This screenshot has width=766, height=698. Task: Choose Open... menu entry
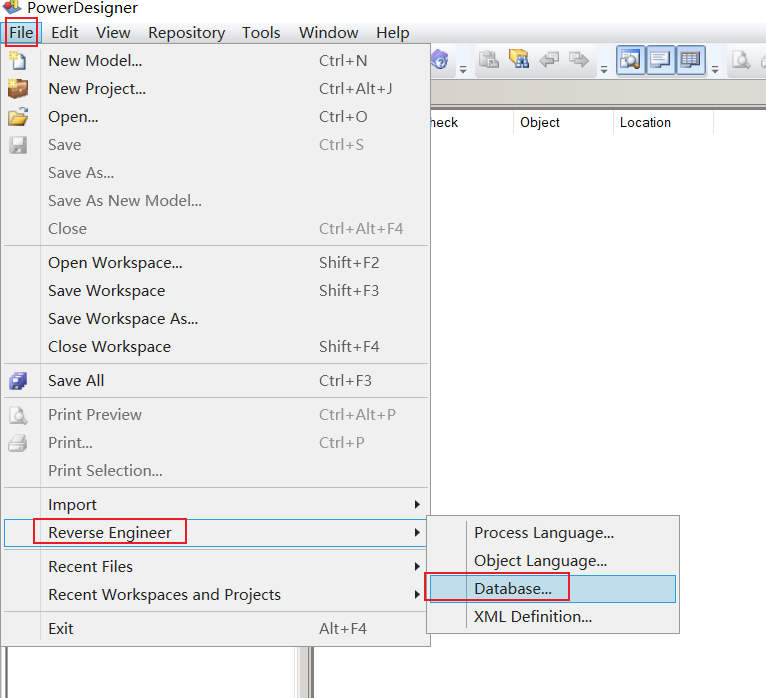click(216, 117)
